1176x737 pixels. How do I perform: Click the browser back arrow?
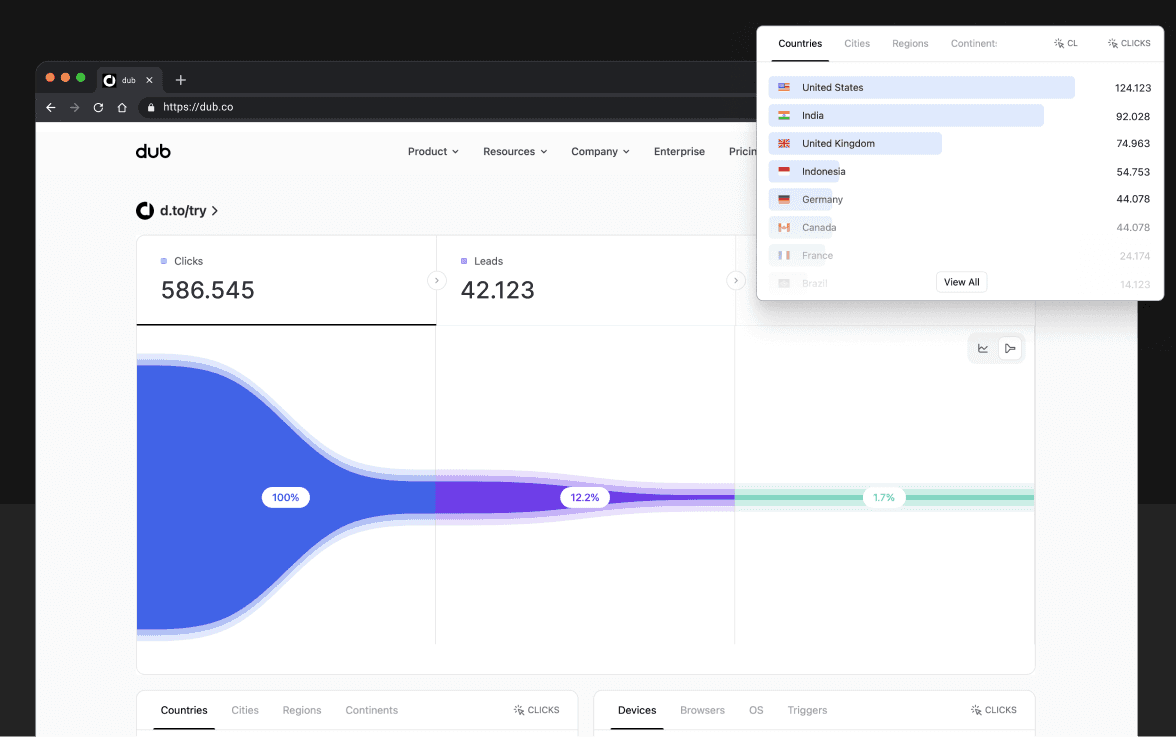coord(51,107)
